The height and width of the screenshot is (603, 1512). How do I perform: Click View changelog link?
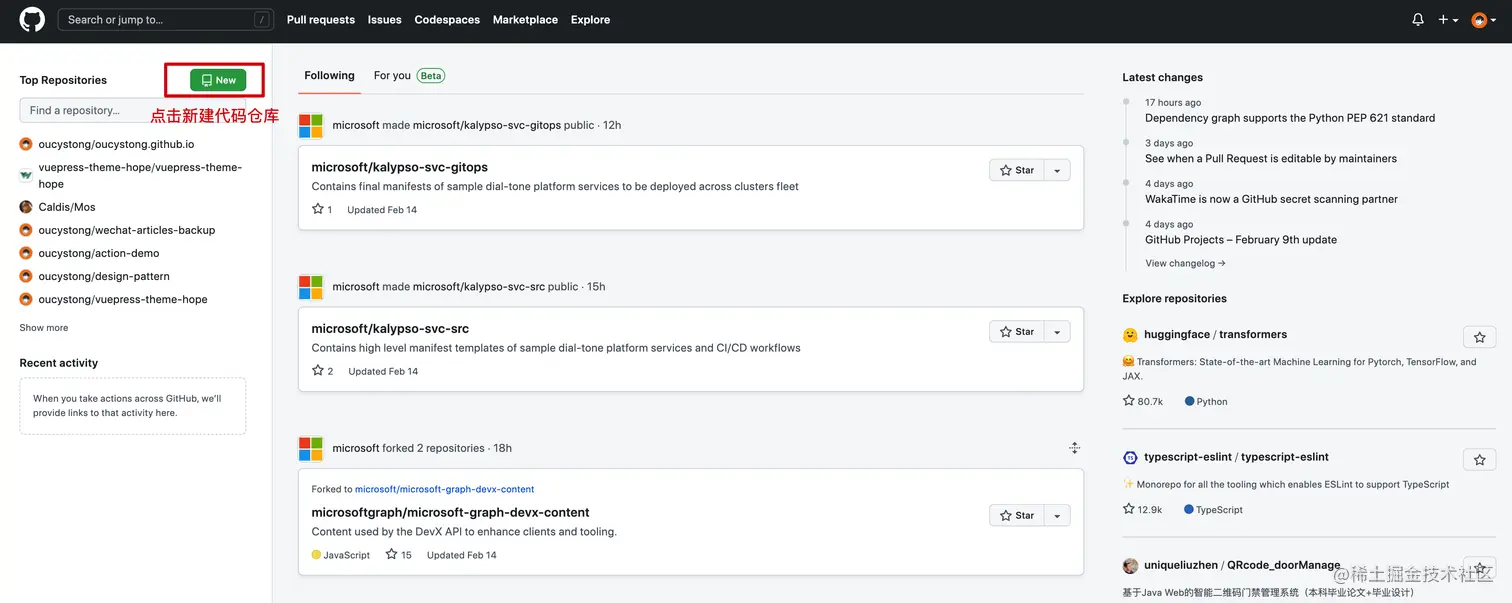1185,263
